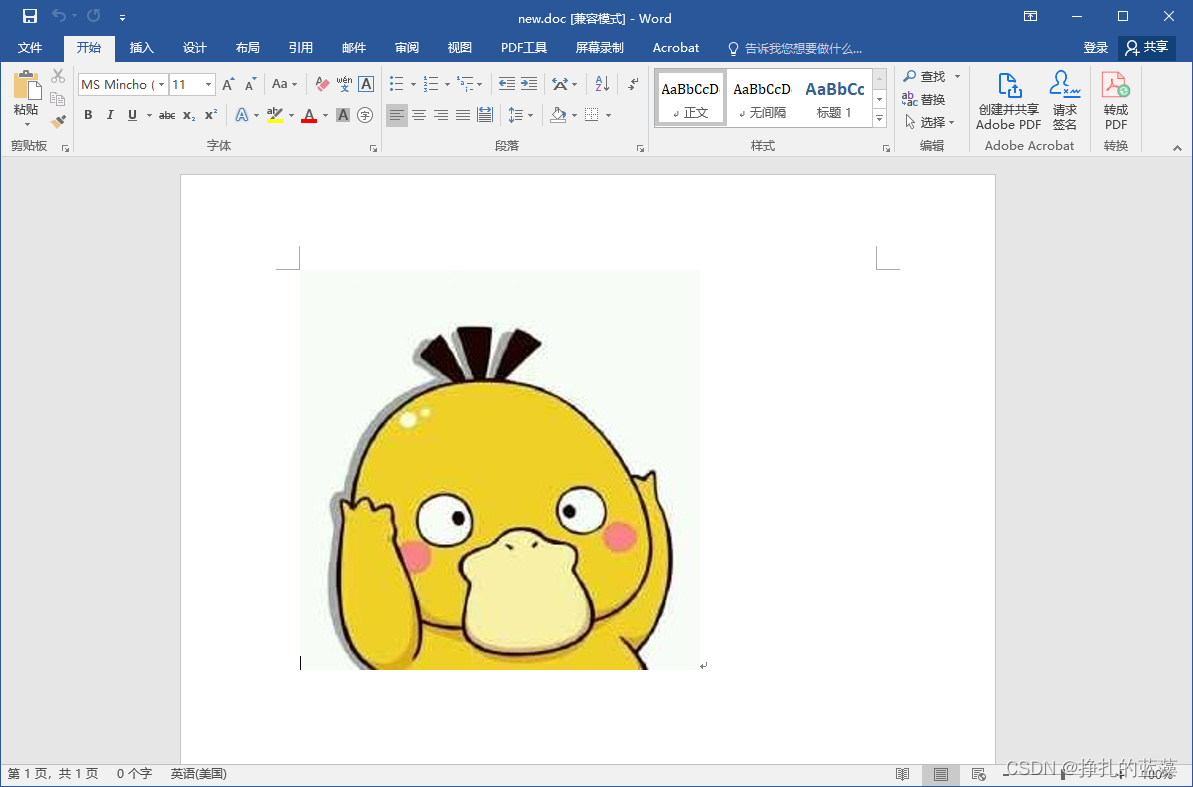The height and width of the screenshot is (787, 1193).
Task: Apply yellow text highlight color
Action: pos(275,115)
